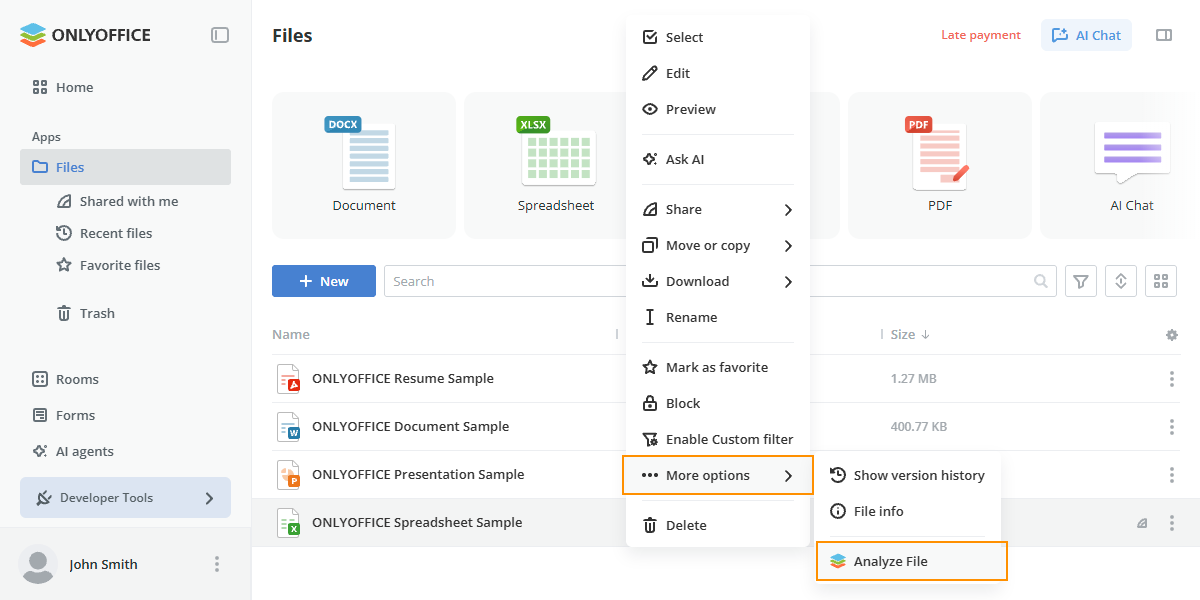Open Shared with me in sidebar

coord(129,201)
